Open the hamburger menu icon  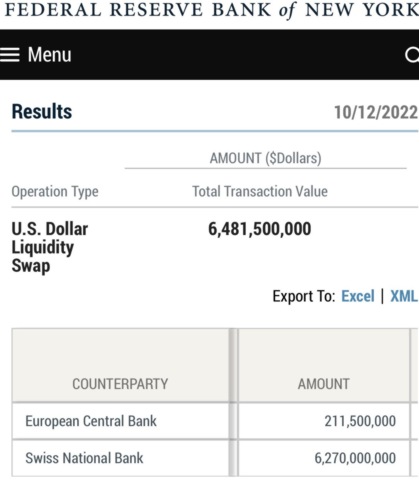[x=10, y=55]
